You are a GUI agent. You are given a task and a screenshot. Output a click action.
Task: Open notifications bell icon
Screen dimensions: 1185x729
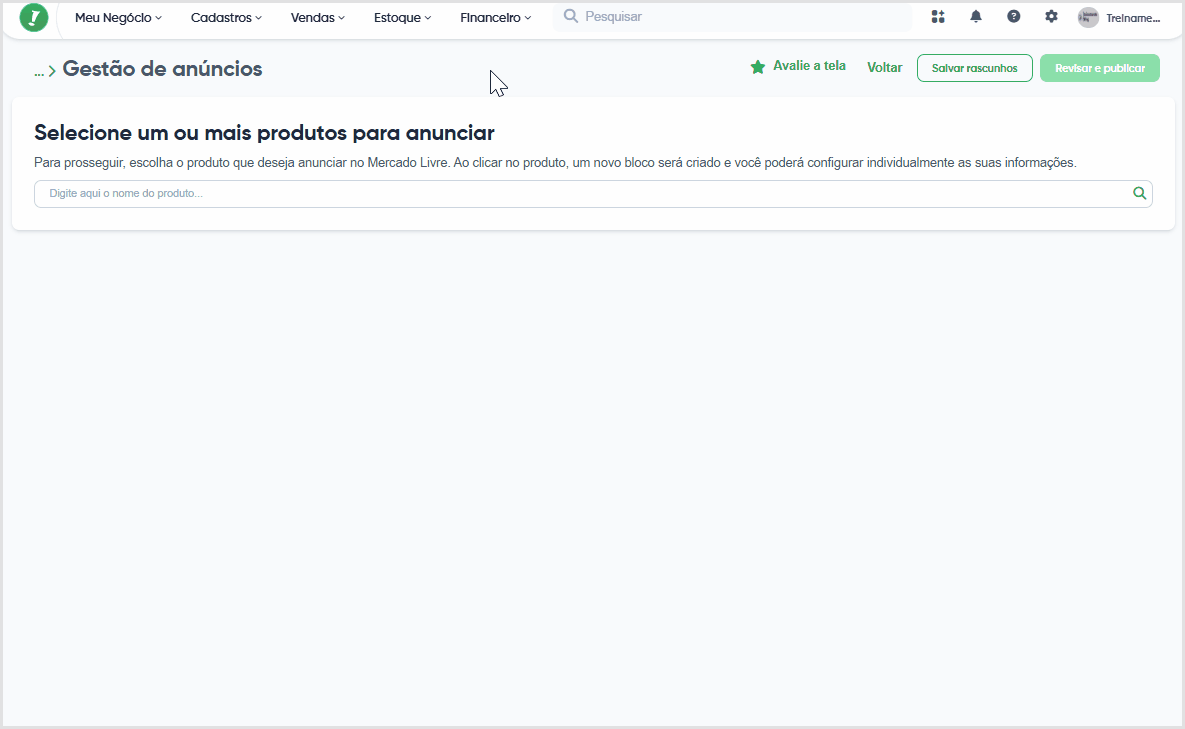click(976, 17)
